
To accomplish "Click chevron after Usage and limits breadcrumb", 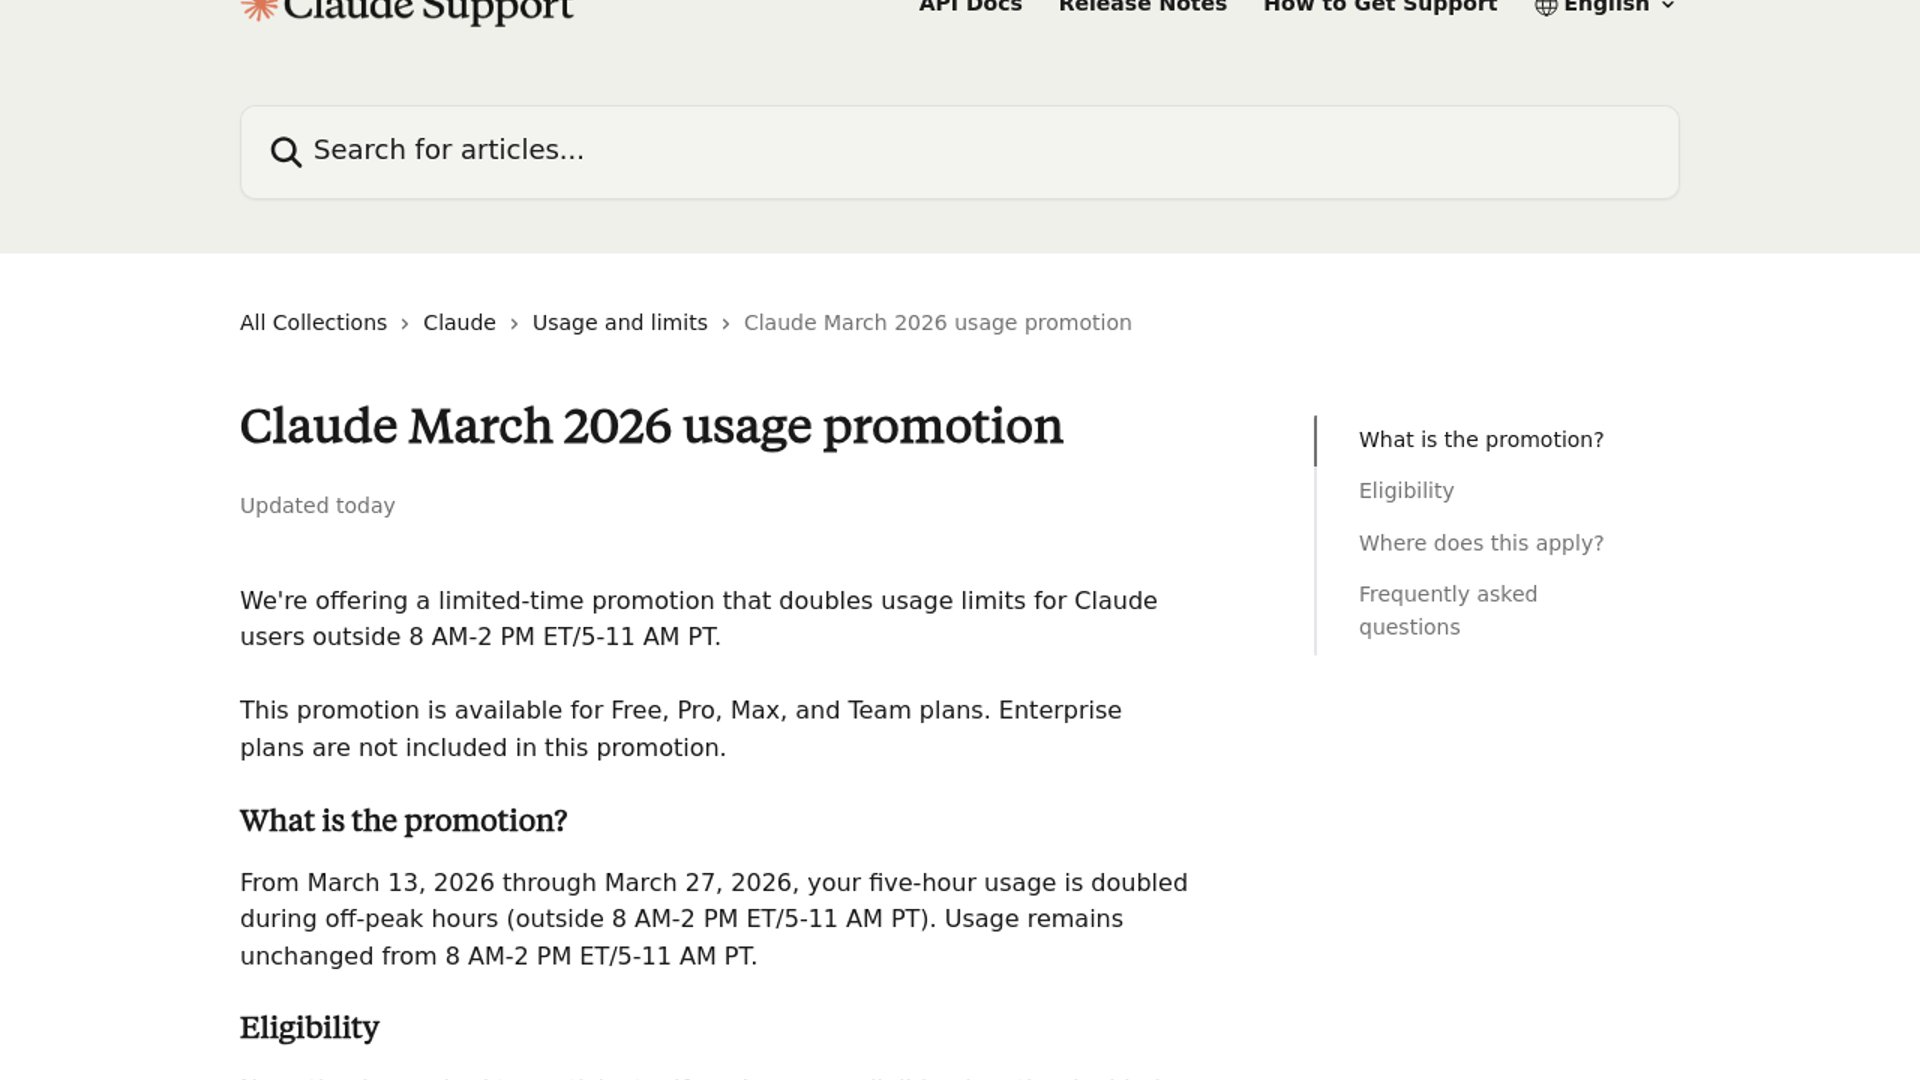I will pos(726,324).
